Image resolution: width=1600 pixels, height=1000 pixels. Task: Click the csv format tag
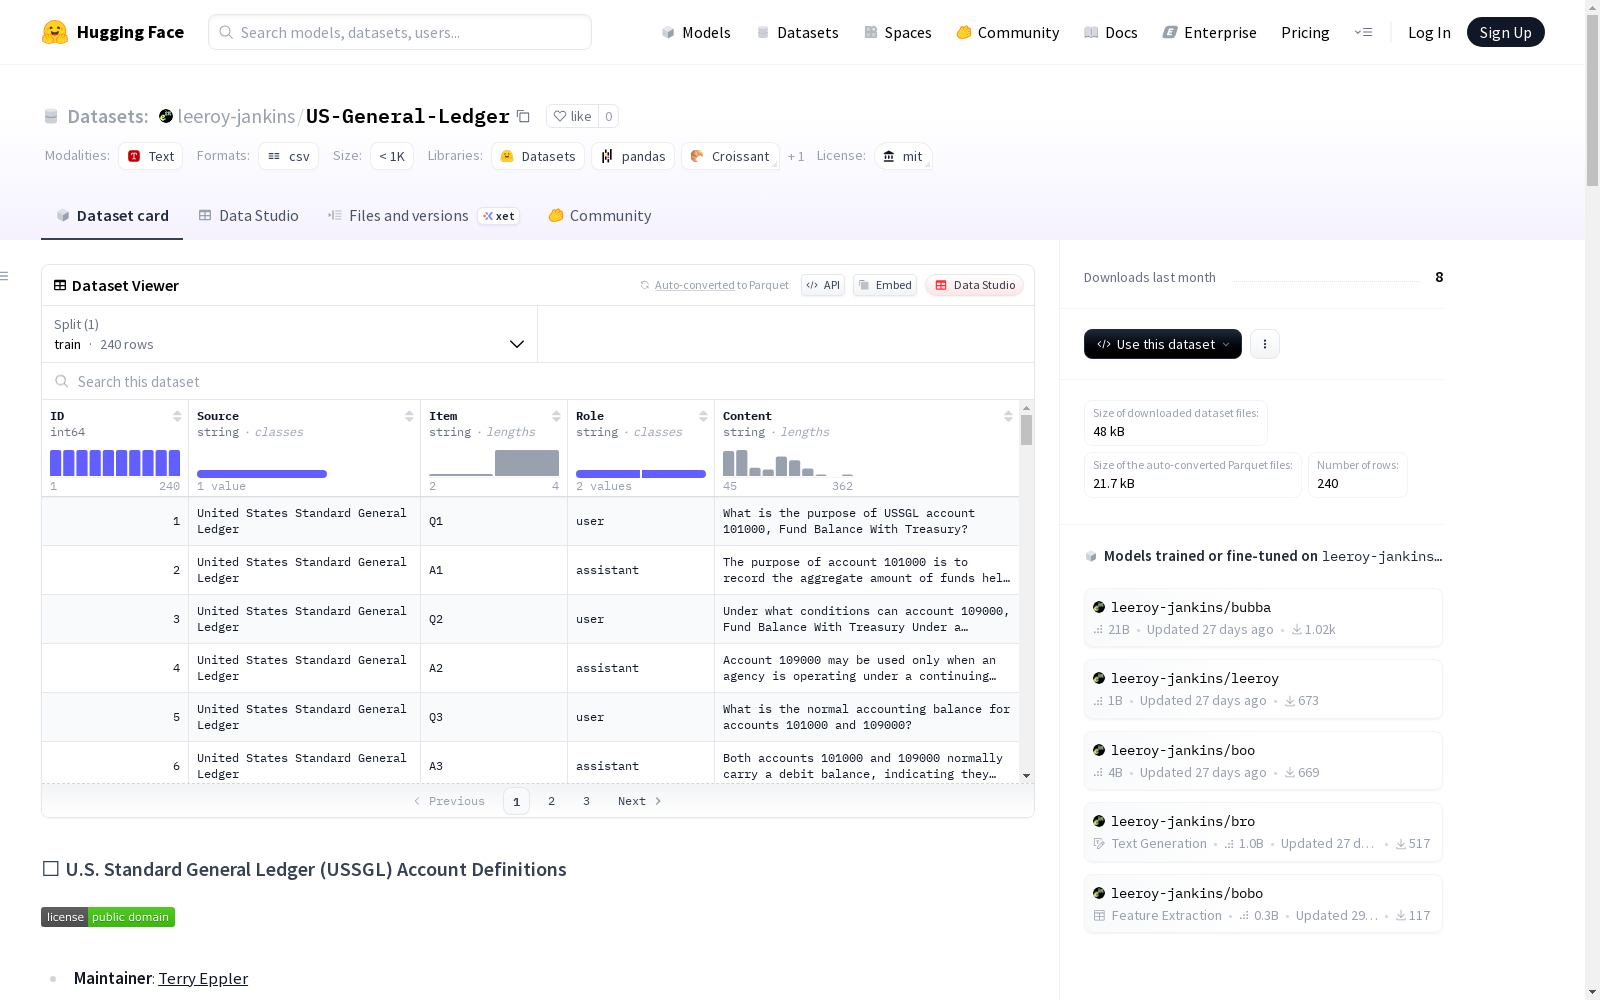tap(289, 156)
